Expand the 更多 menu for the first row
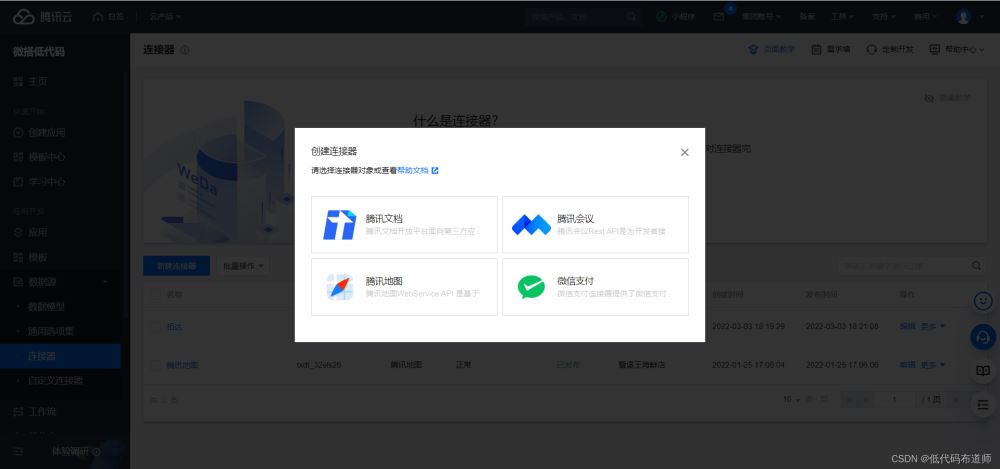Viewport: 1000px width, 469px height. point(932,326)
